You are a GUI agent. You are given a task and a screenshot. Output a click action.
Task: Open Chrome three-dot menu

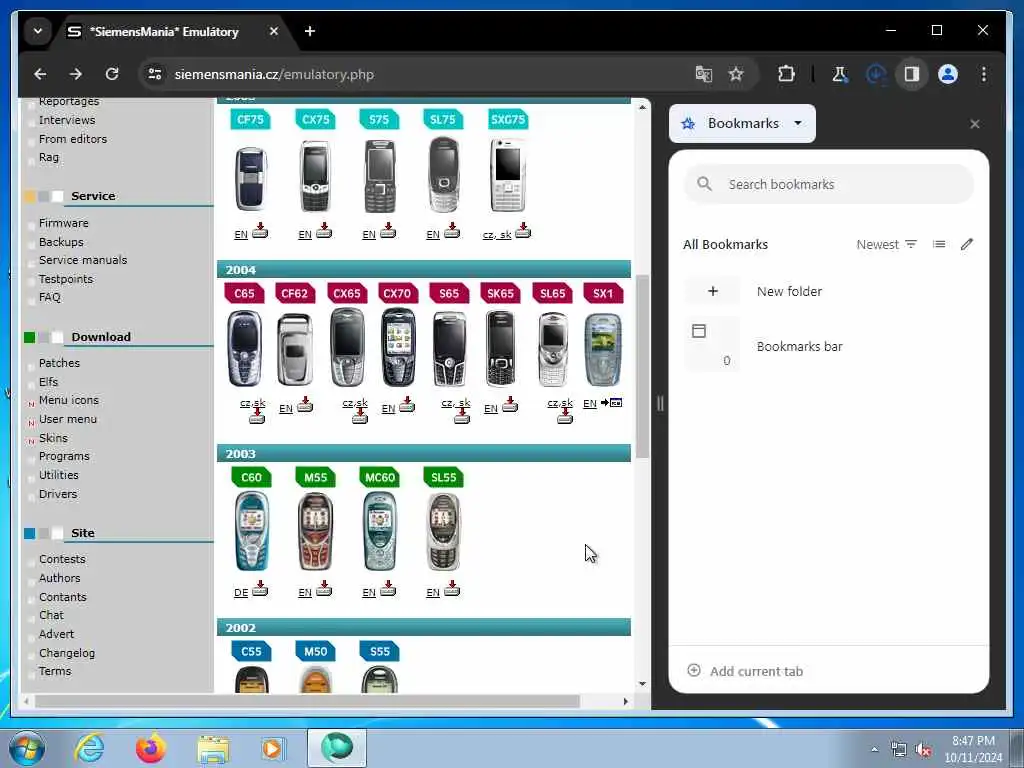984,74
